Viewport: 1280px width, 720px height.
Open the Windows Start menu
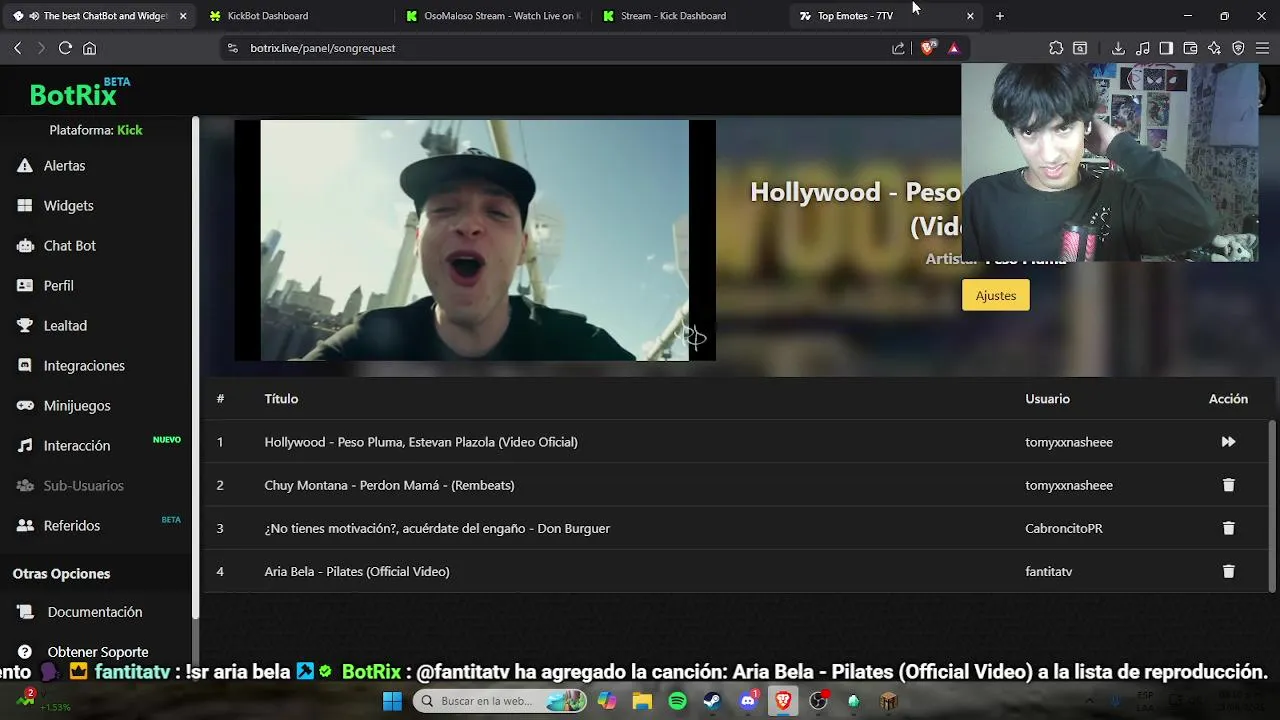tap(392, 701)
